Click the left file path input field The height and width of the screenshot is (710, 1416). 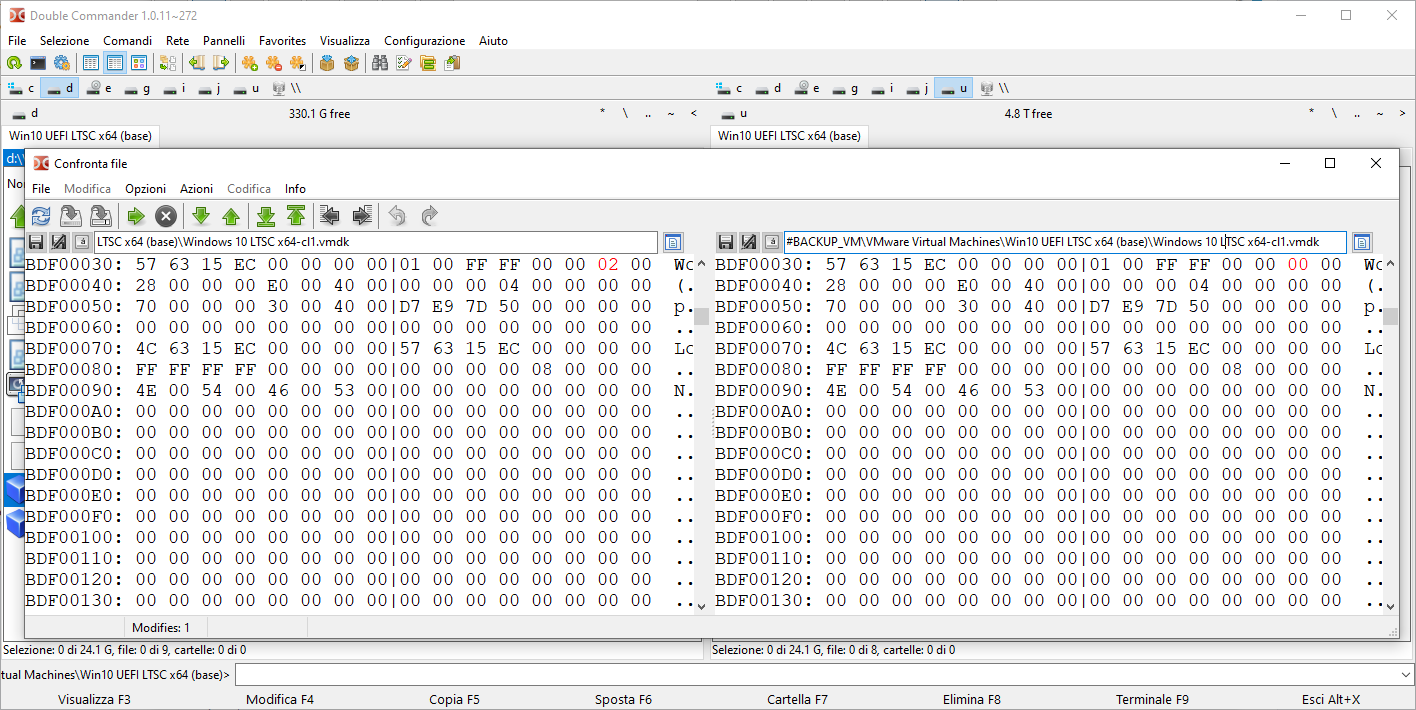[x=376, y=242]
